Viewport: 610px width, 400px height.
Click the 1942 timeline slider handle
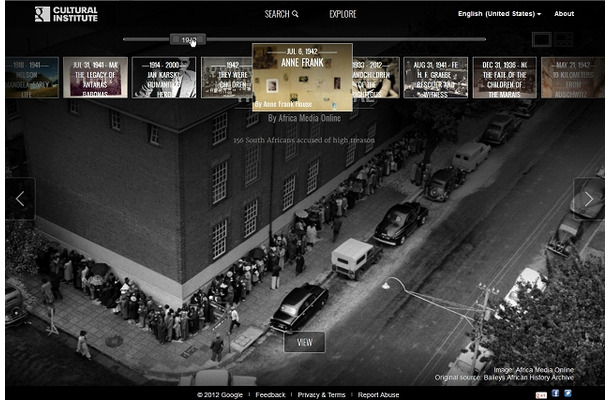click(187, 40)
